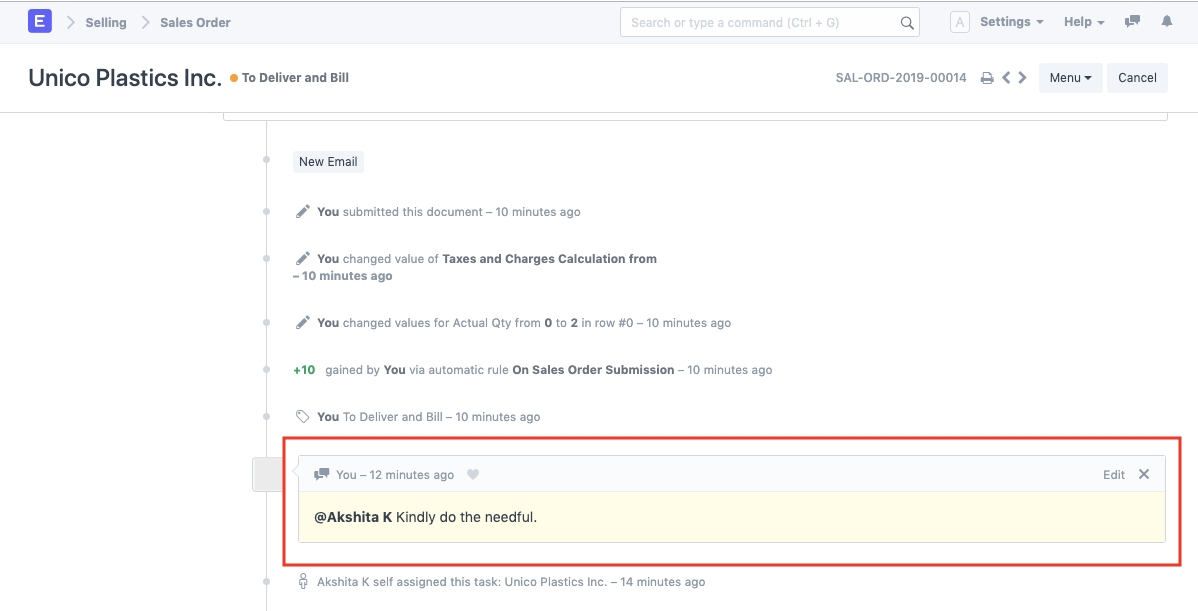Open notifications bell icon
The height and width of the screenshot is (611, 1198).
pos(1167,22)
